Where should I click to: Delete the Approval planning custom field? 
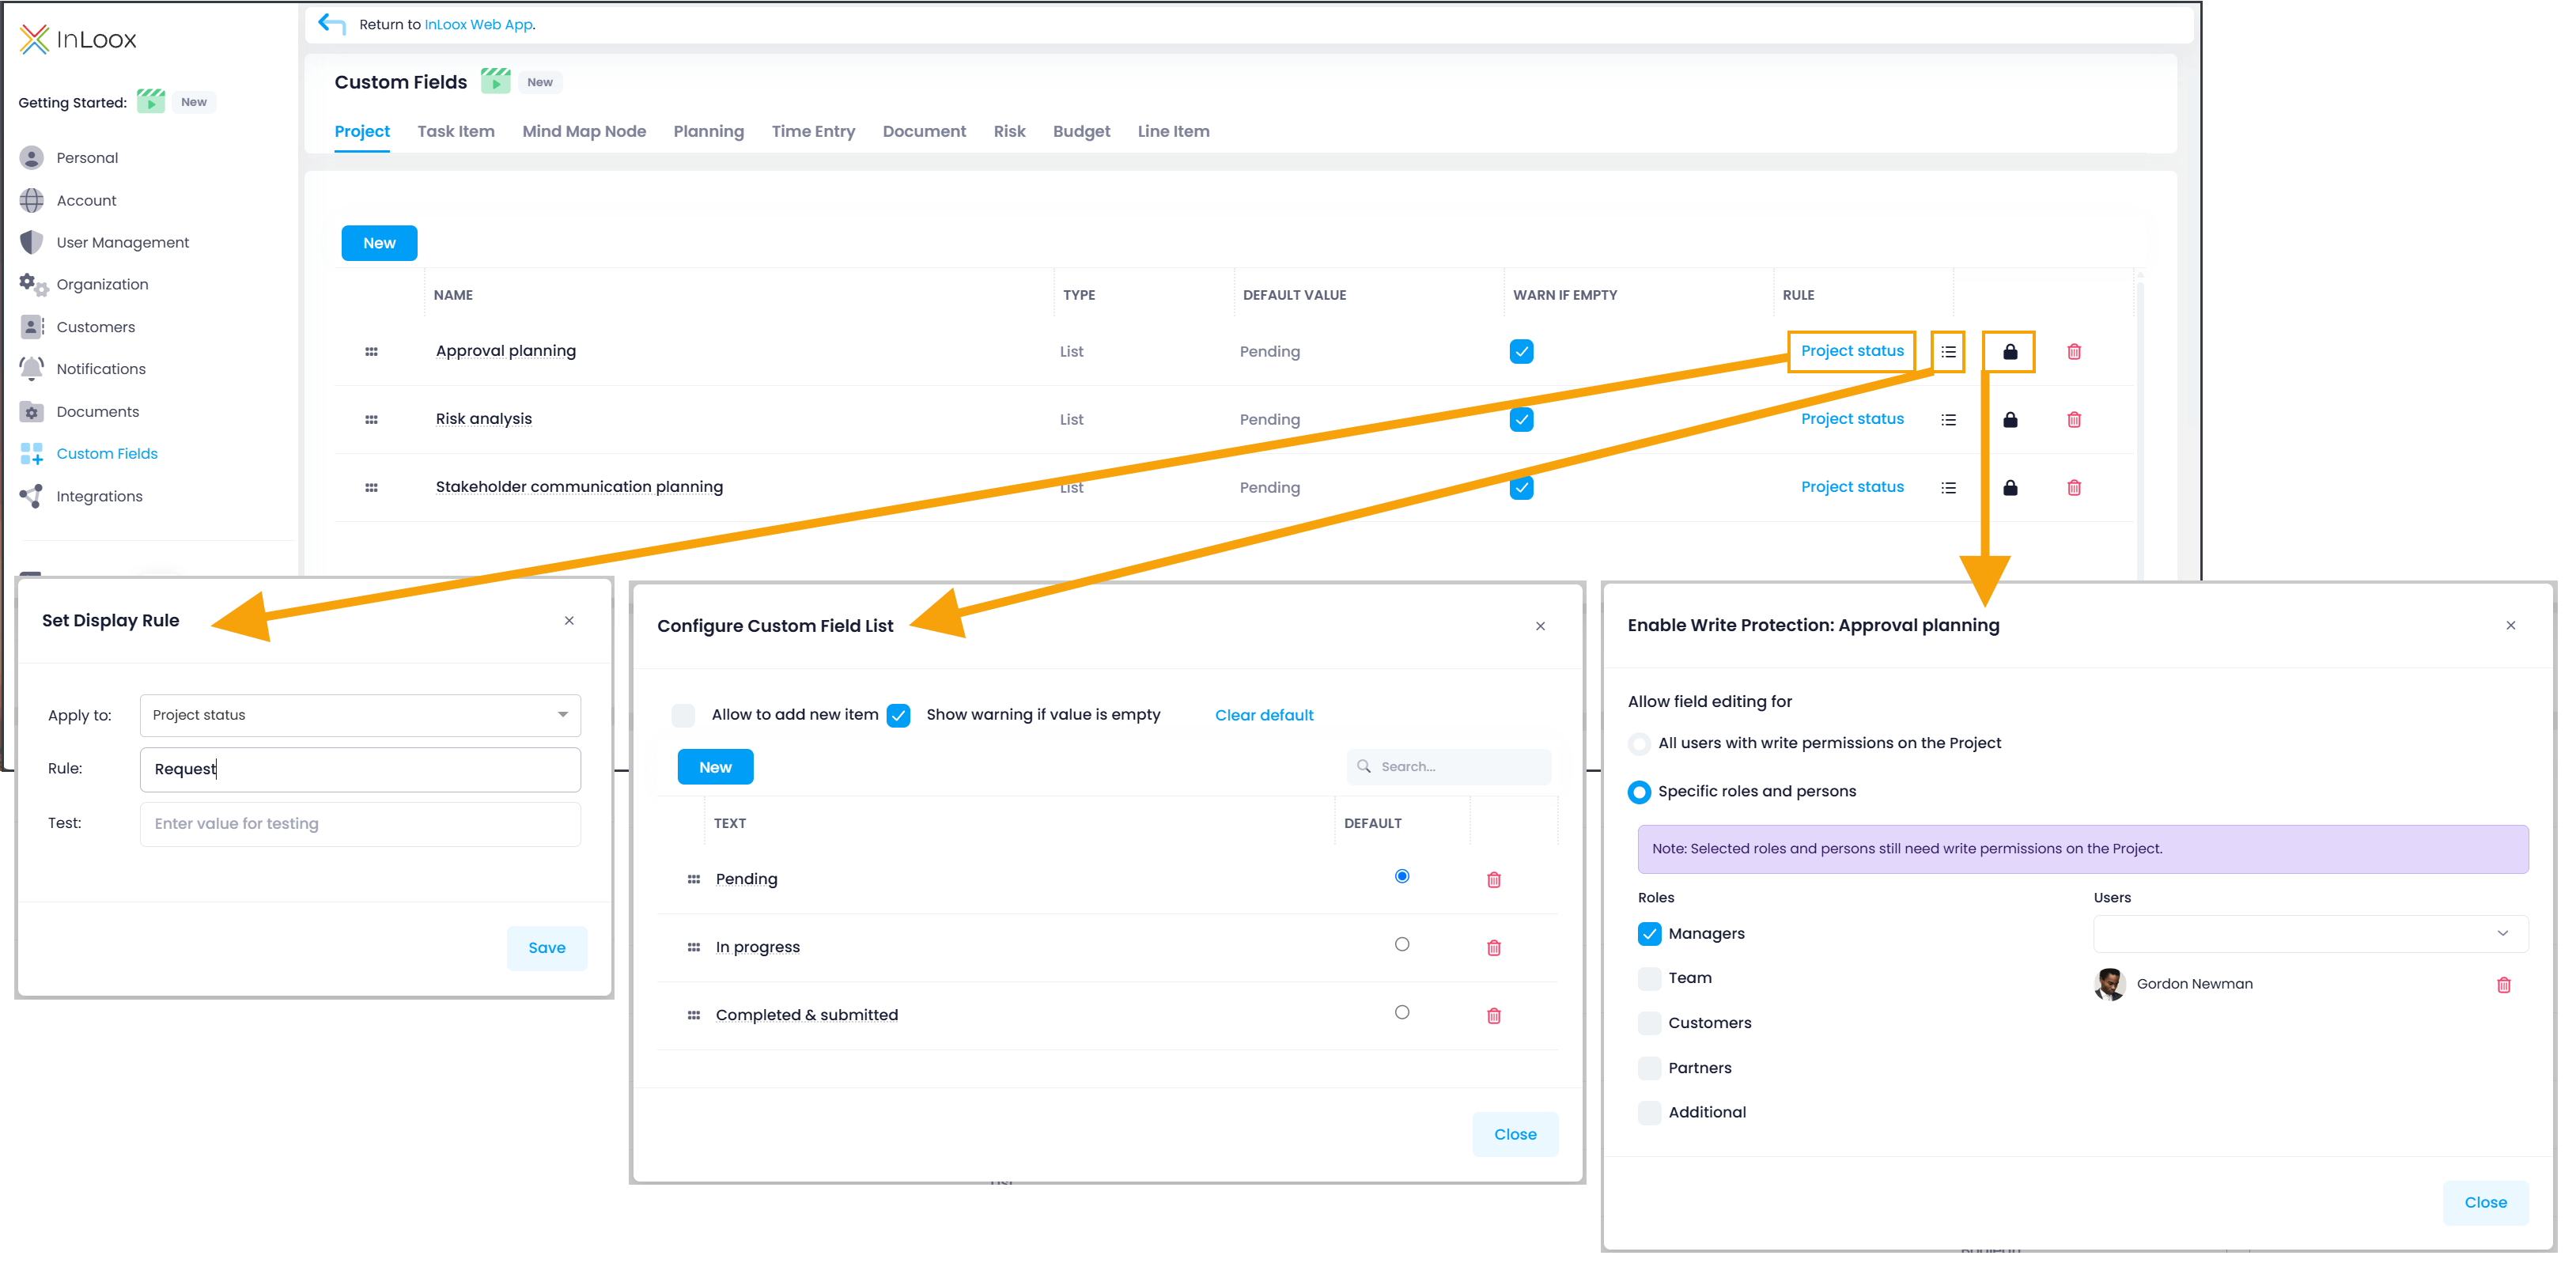click(x=2073, y=351)
